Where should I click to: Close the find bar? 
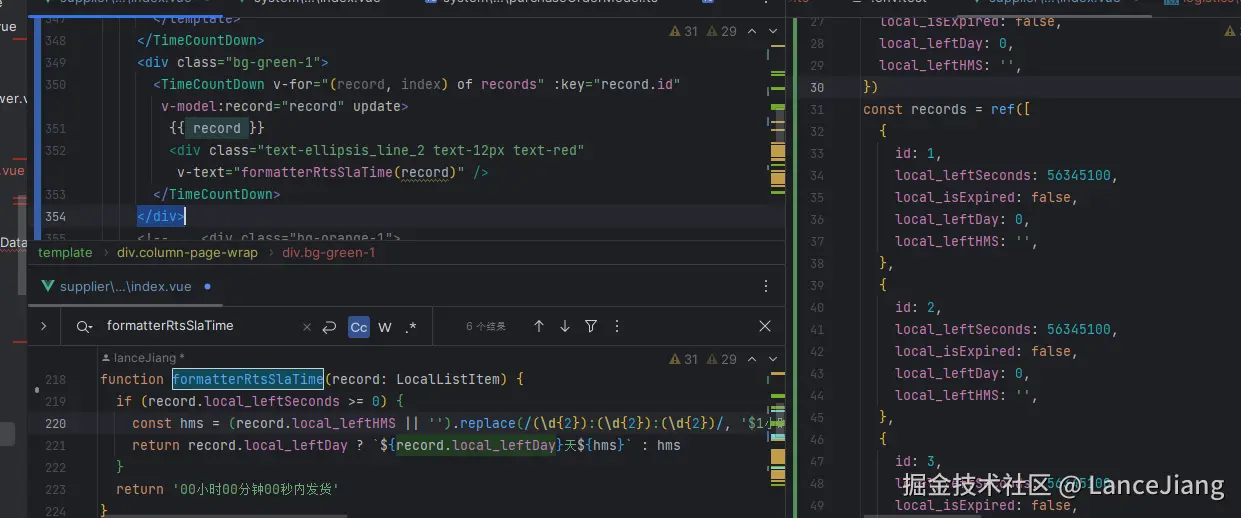click(765, 326)
